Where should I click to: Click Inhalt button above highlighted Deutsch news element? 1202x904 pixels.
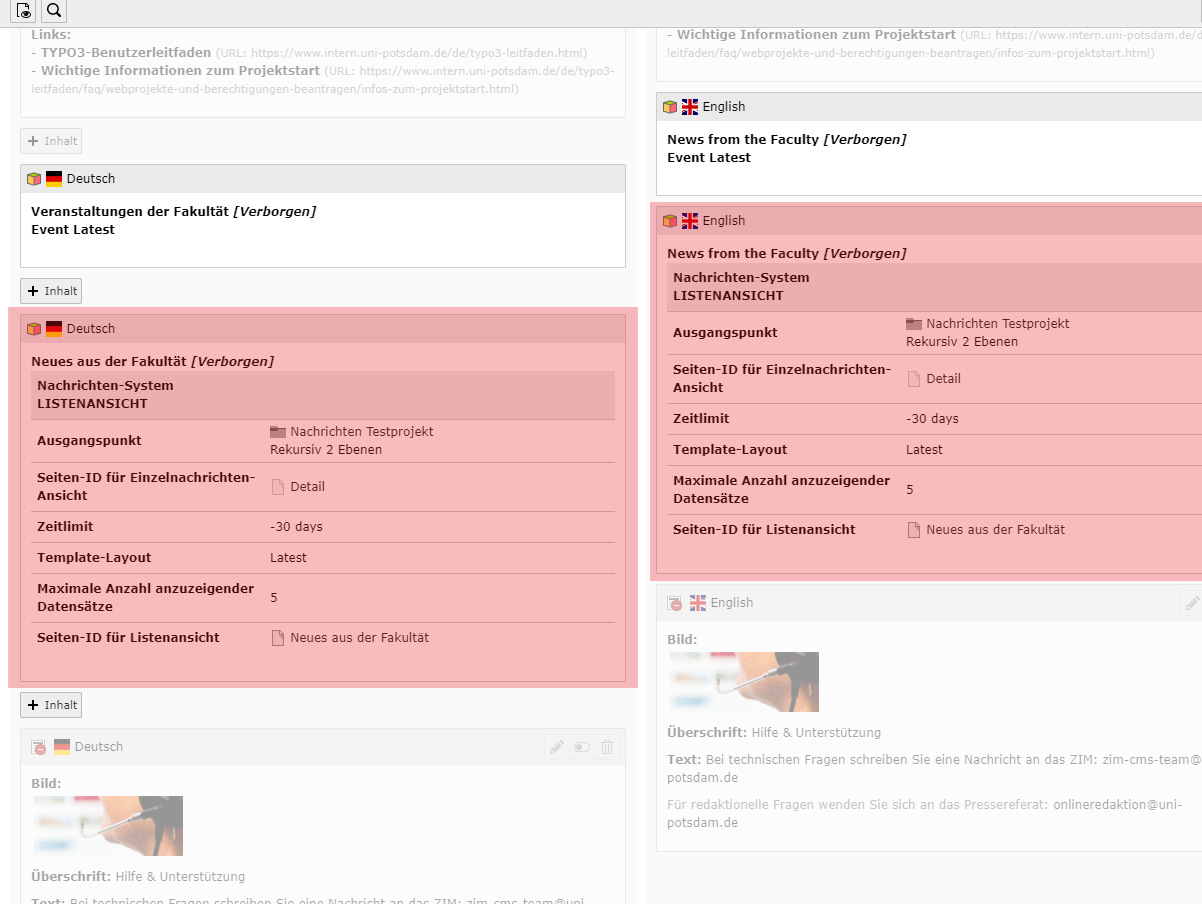51,291
